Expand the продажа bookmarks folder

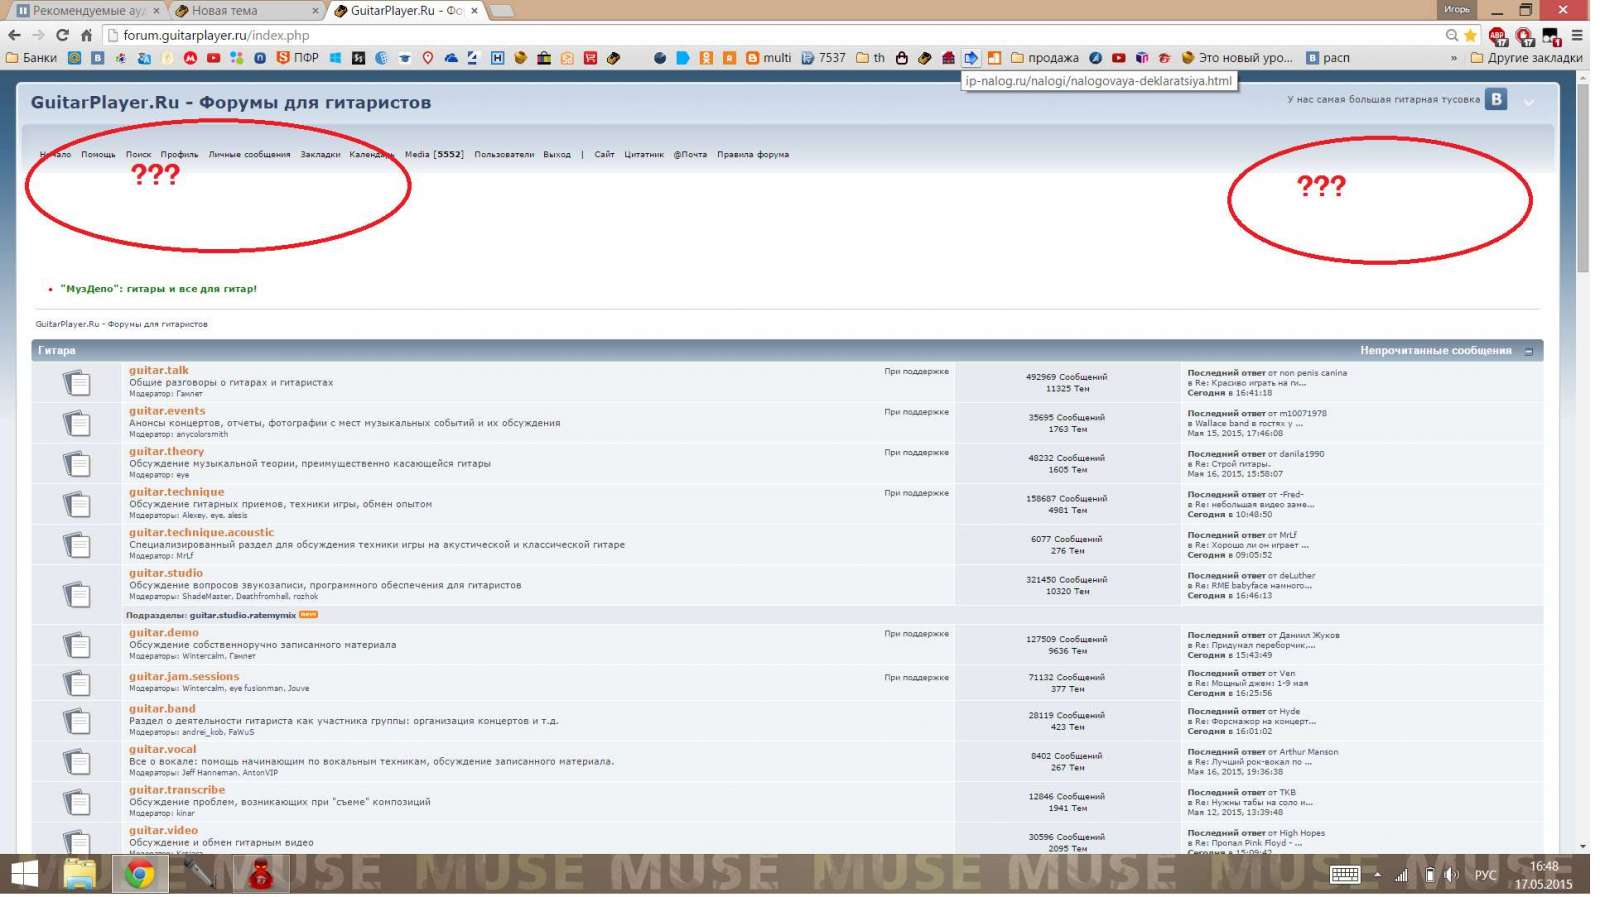(x=1045, y=58)
